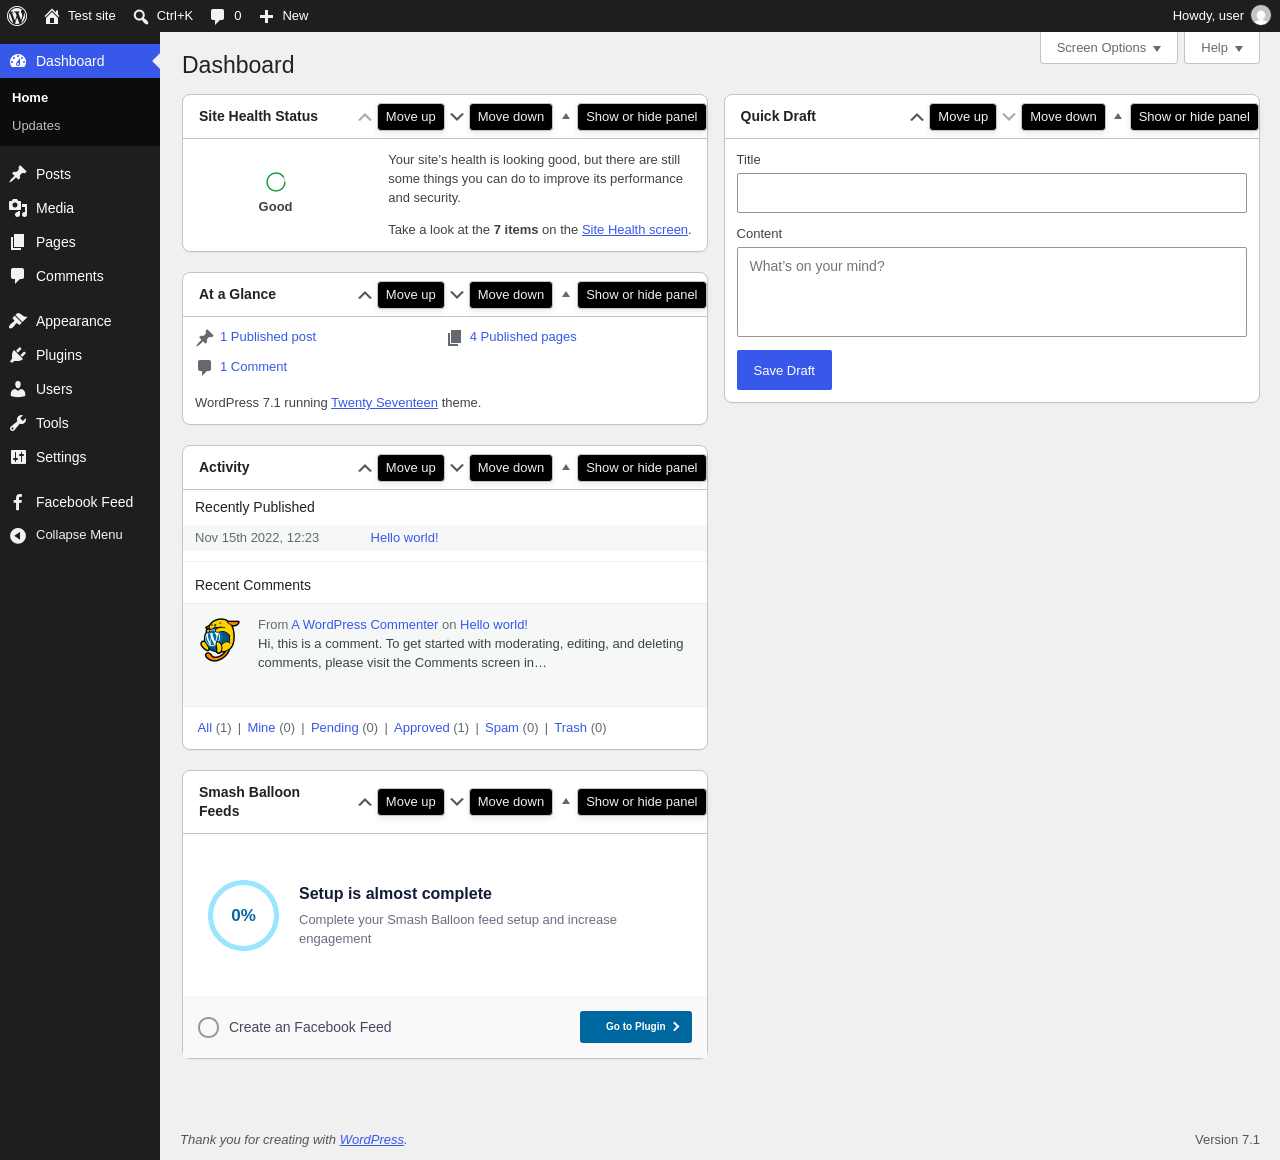Select the Create an Facebook Feed radio circle

(208, 1027)
